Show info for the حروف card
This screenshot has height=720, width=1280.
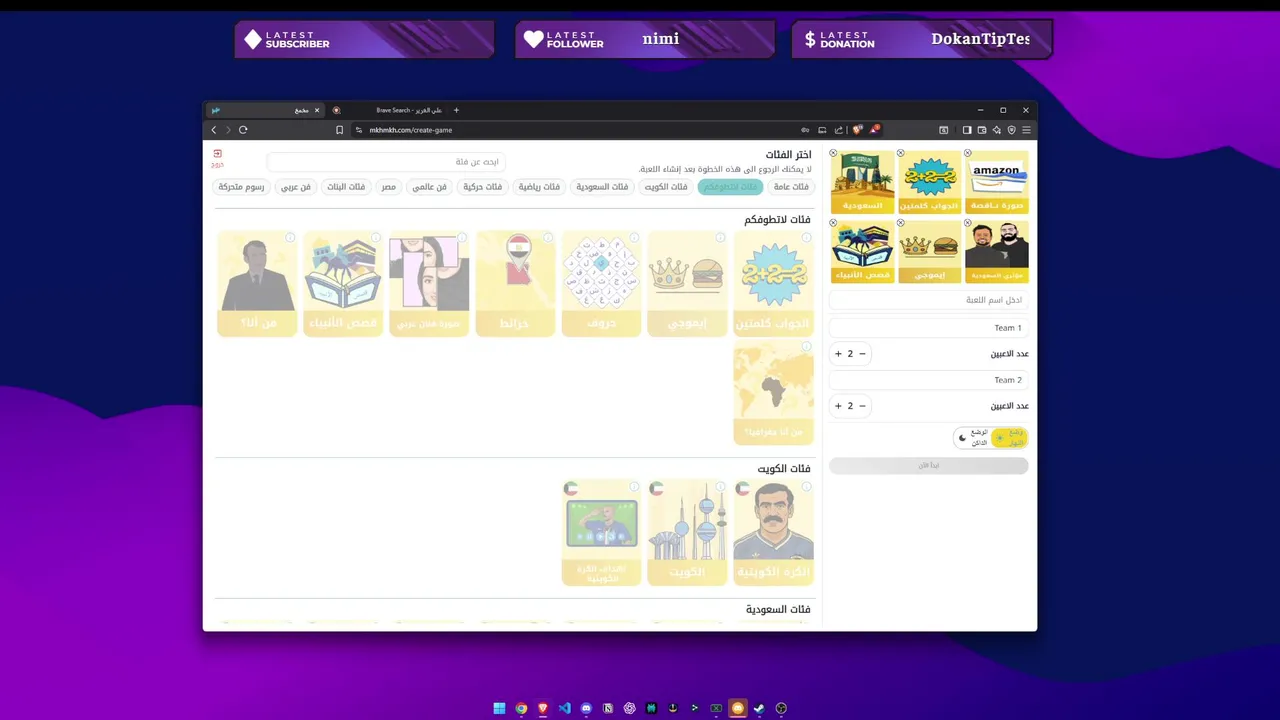pos(634,238)
